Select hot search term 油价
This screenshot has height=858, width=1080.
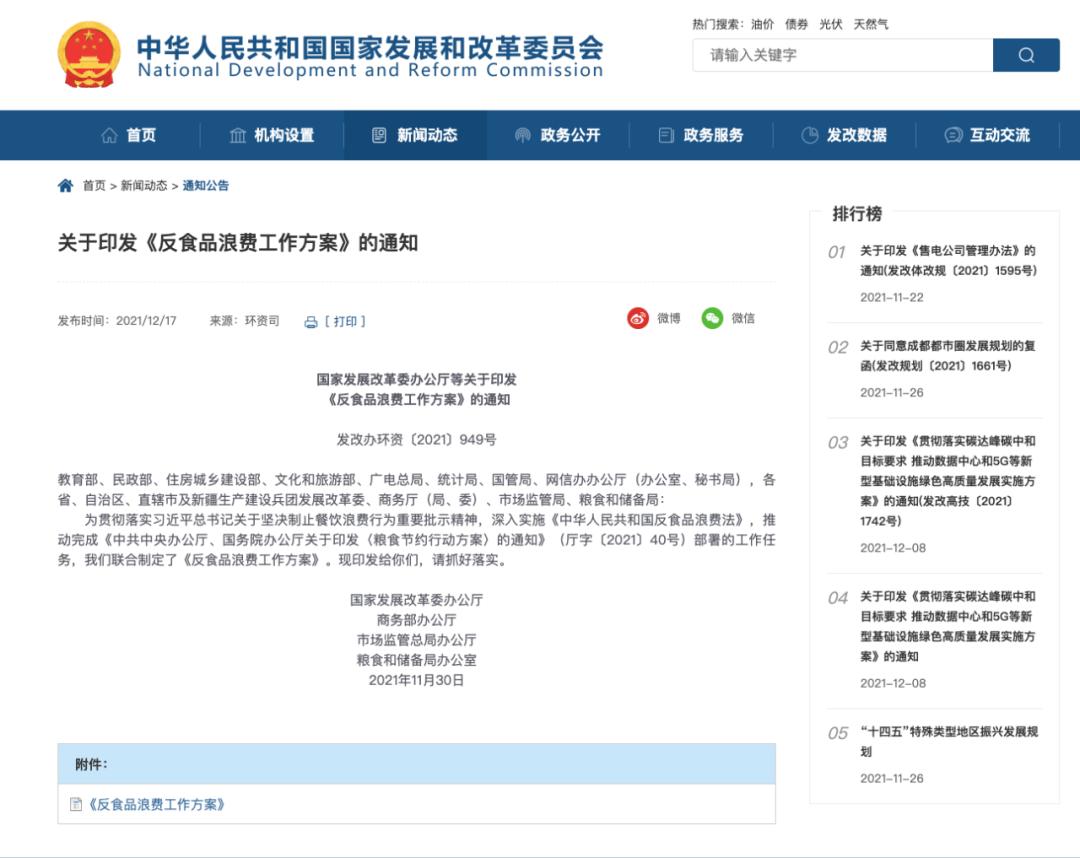click(762, 24)
